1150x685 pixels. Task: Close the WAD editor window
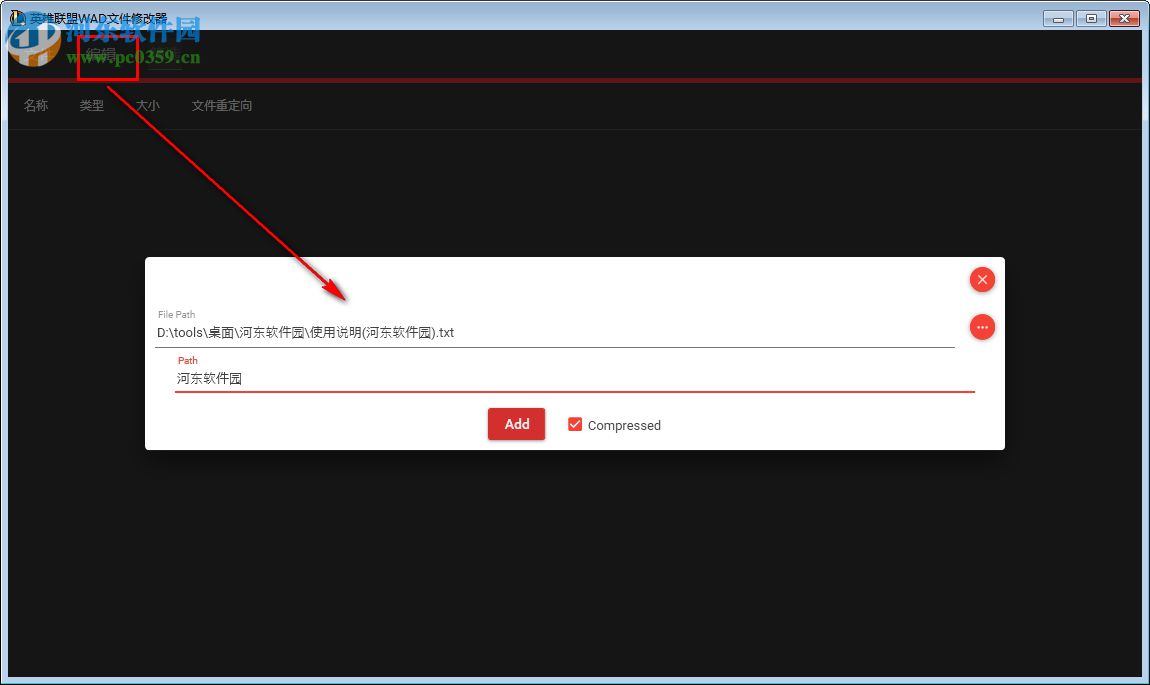click(1124, 18)
